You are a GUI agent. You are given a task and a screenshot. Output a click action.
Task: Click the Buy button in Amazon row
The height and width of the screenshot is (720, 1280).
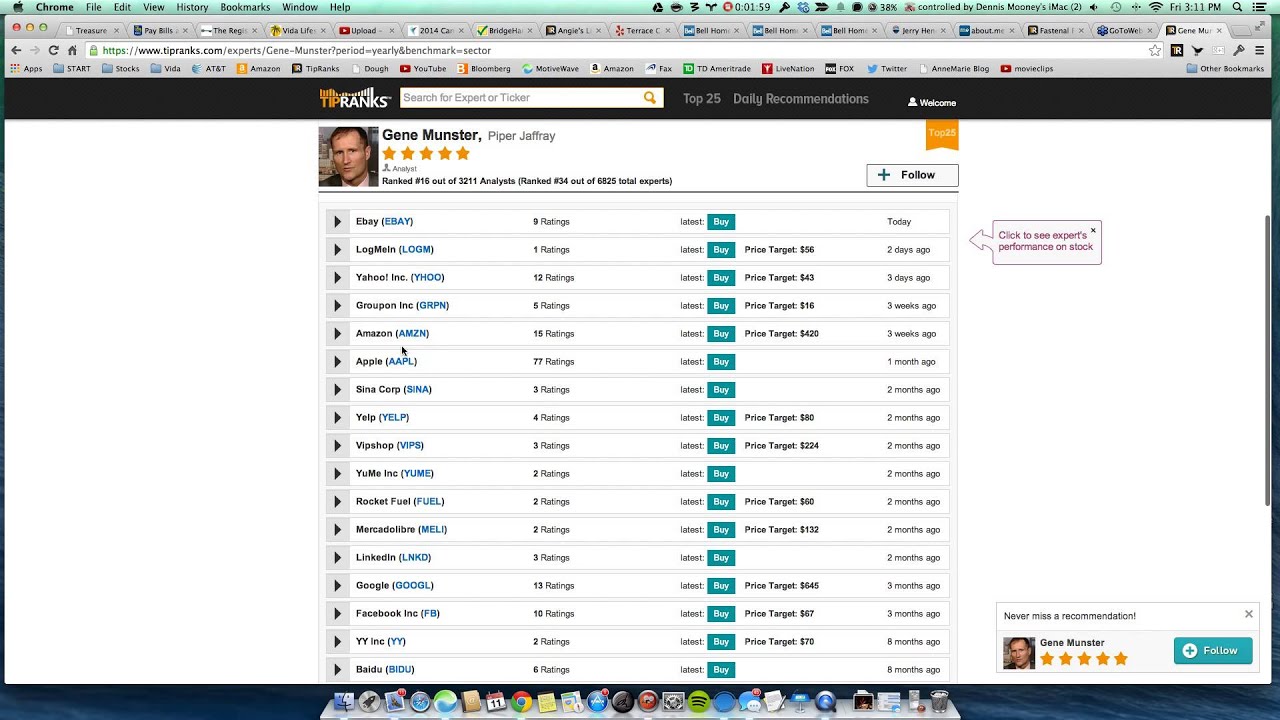721,334
